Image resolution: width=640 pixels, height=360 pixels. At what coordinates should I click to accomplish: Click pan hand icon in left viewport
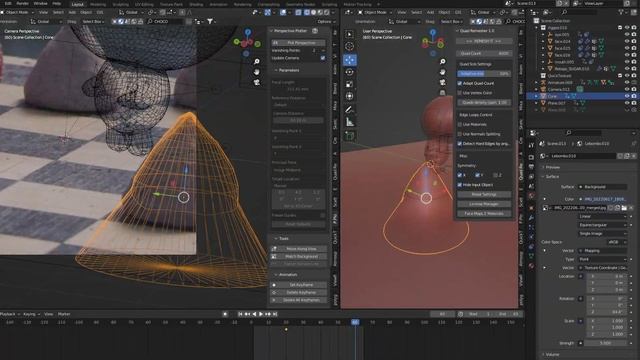pos(256,72)
